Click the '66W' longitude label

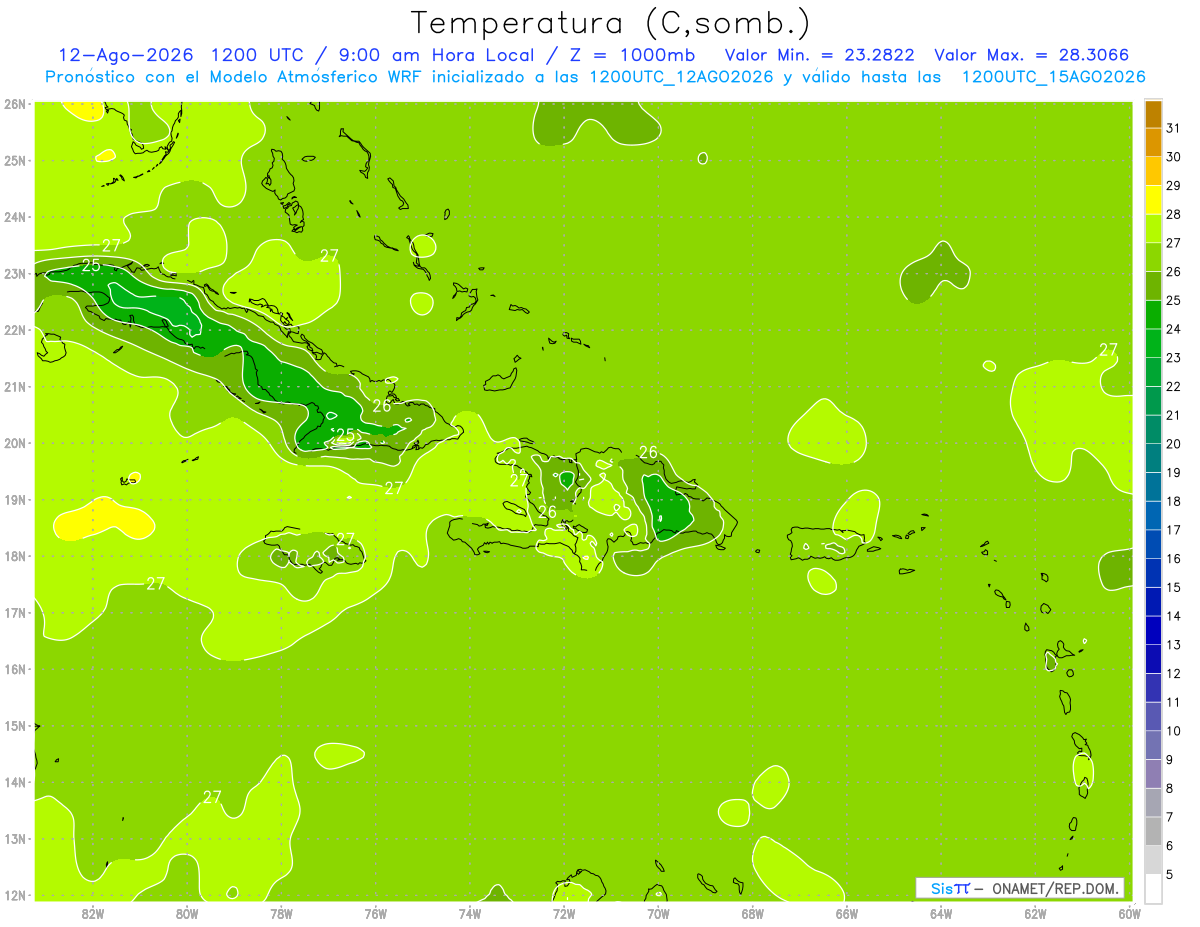tap(847, 913)
